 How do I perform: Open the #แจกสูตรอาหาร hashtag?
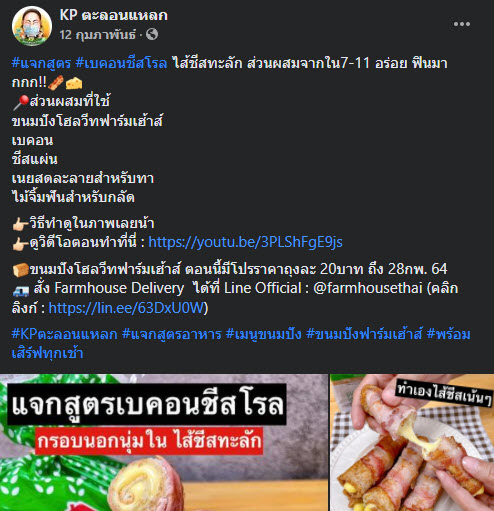point(172,334)
